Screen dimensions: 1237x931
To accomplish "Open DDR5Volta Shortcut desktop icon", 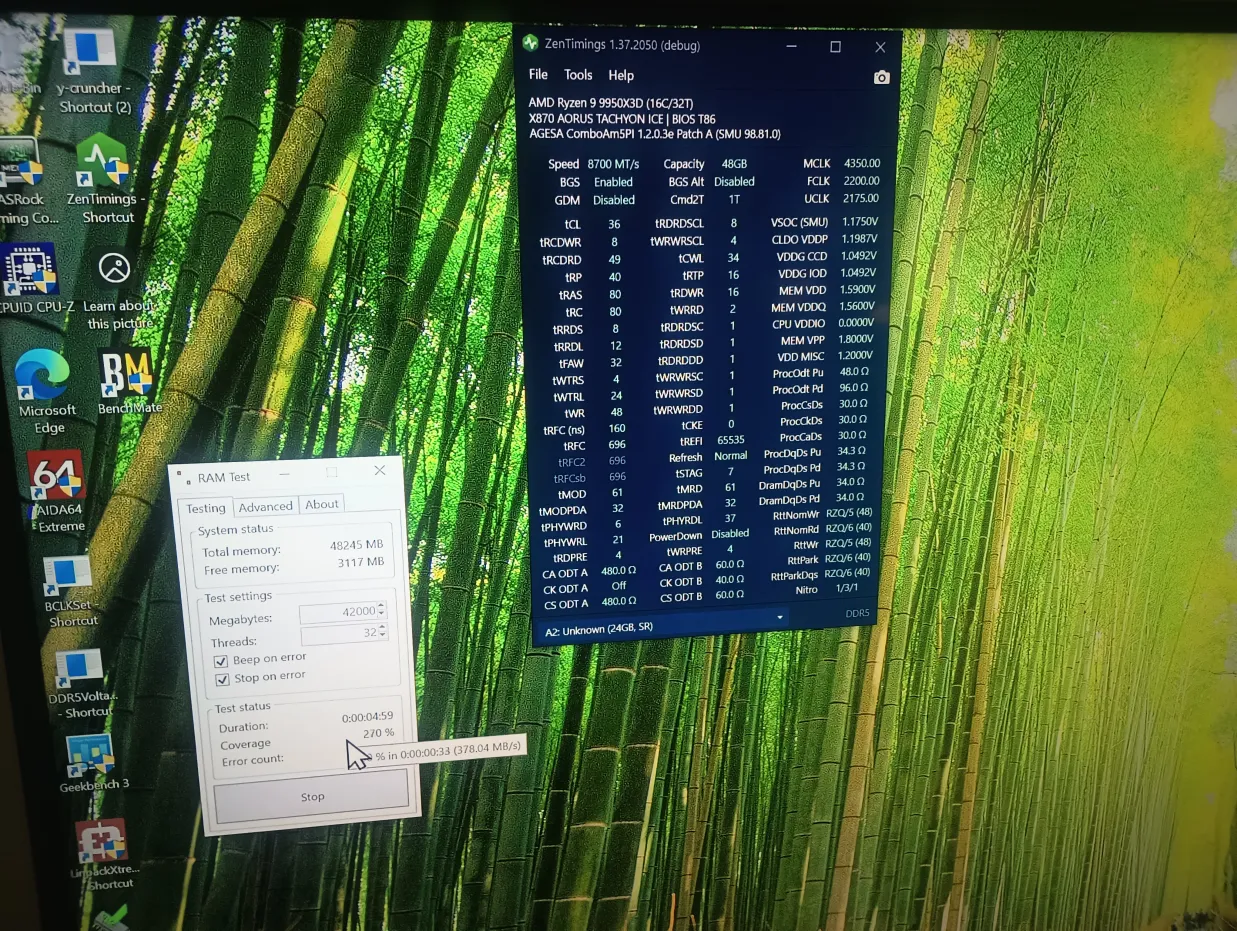I will 83,683.
